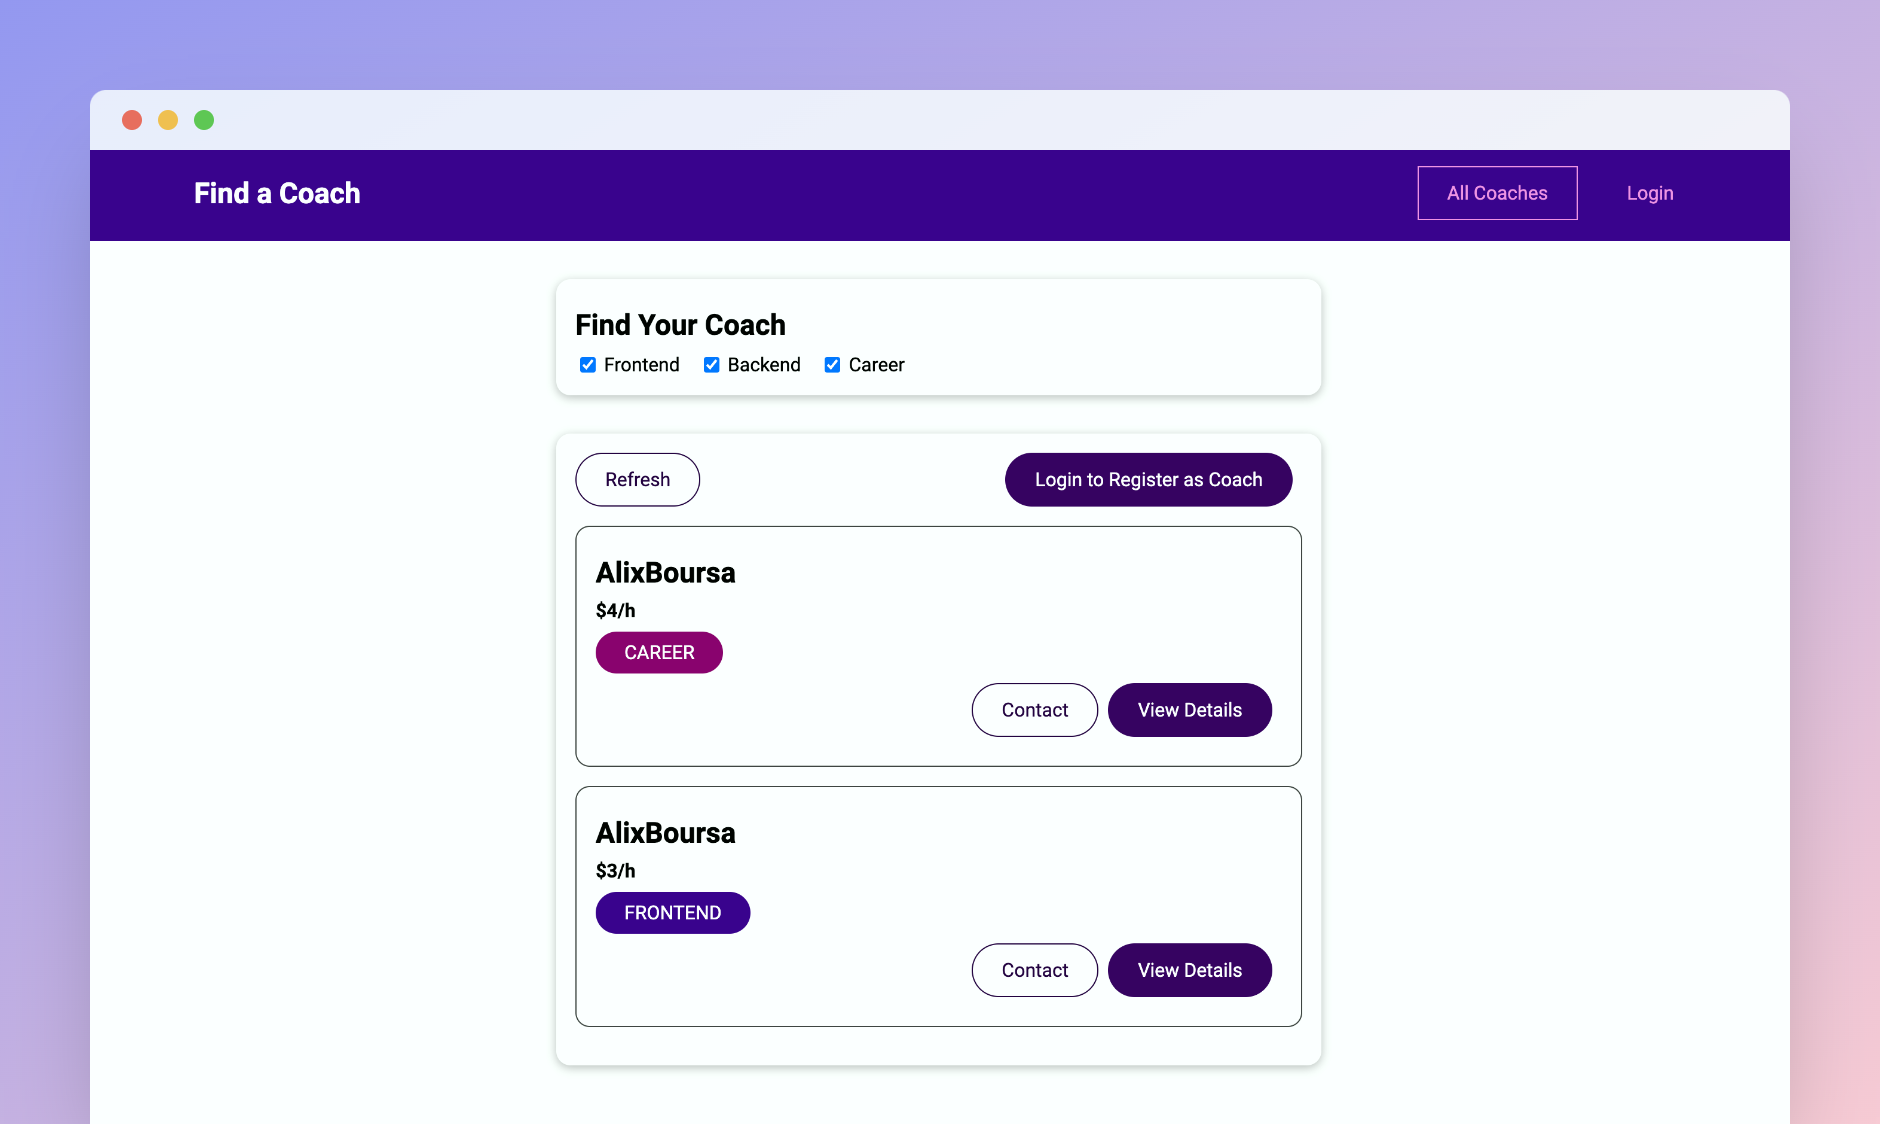Screen dimensions: 1880x1124
Task: Click the Find Your Coach heading
Action: 681,325
